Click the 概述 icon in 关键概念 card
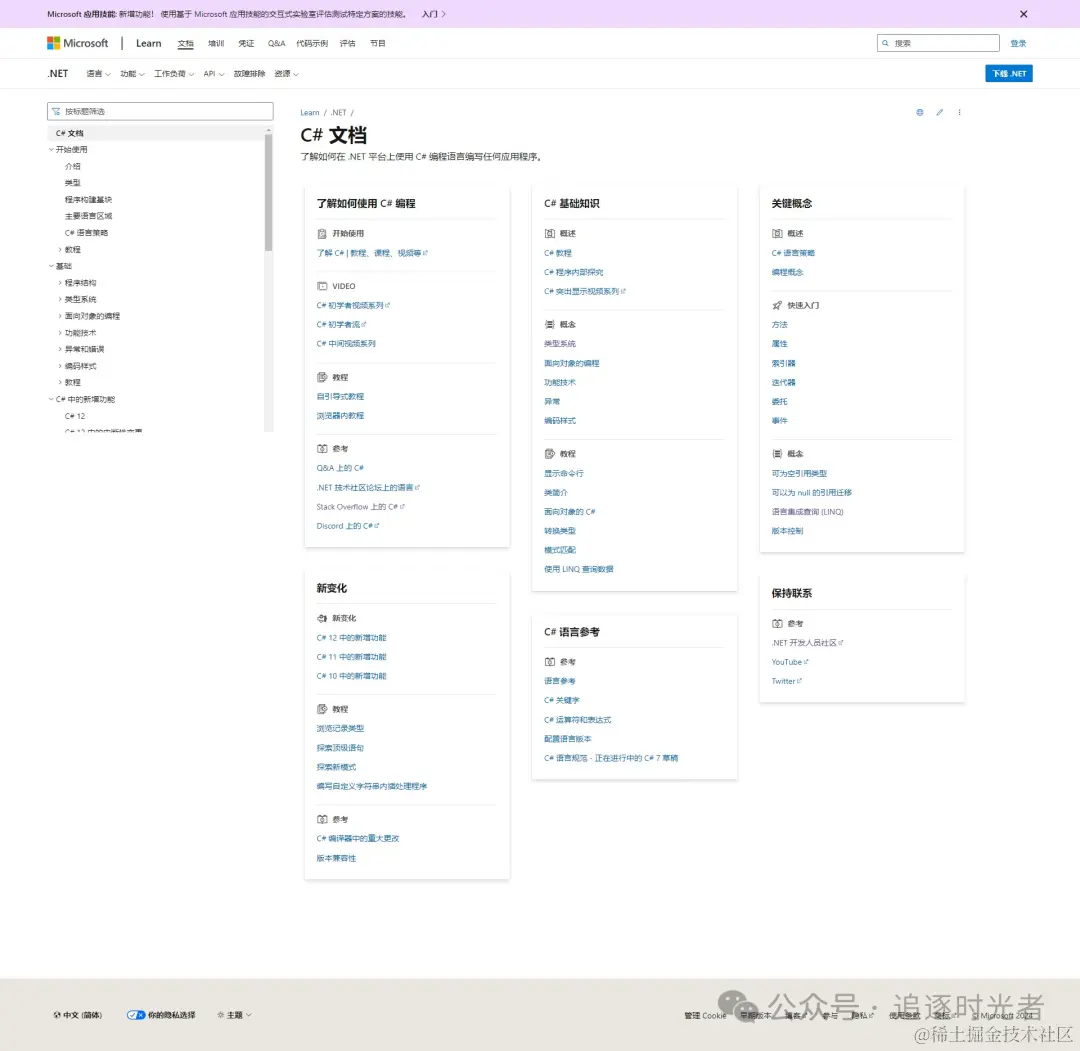This screenshot has height=1051, width=1080. pyautogui.click(x=777, y=233)
